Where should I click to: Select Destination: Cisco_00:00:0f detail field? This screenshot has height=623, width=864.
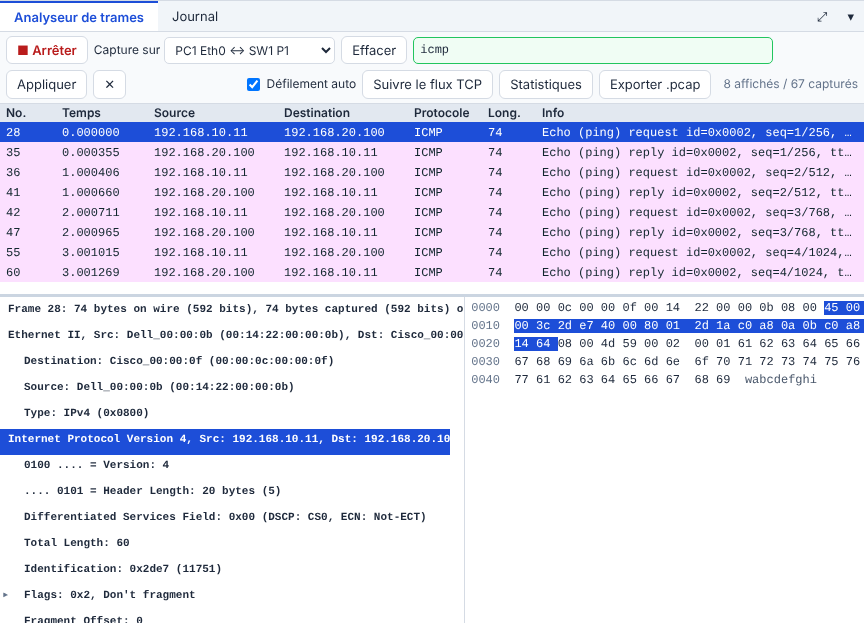pyautogui.click(x=179, y=361)
